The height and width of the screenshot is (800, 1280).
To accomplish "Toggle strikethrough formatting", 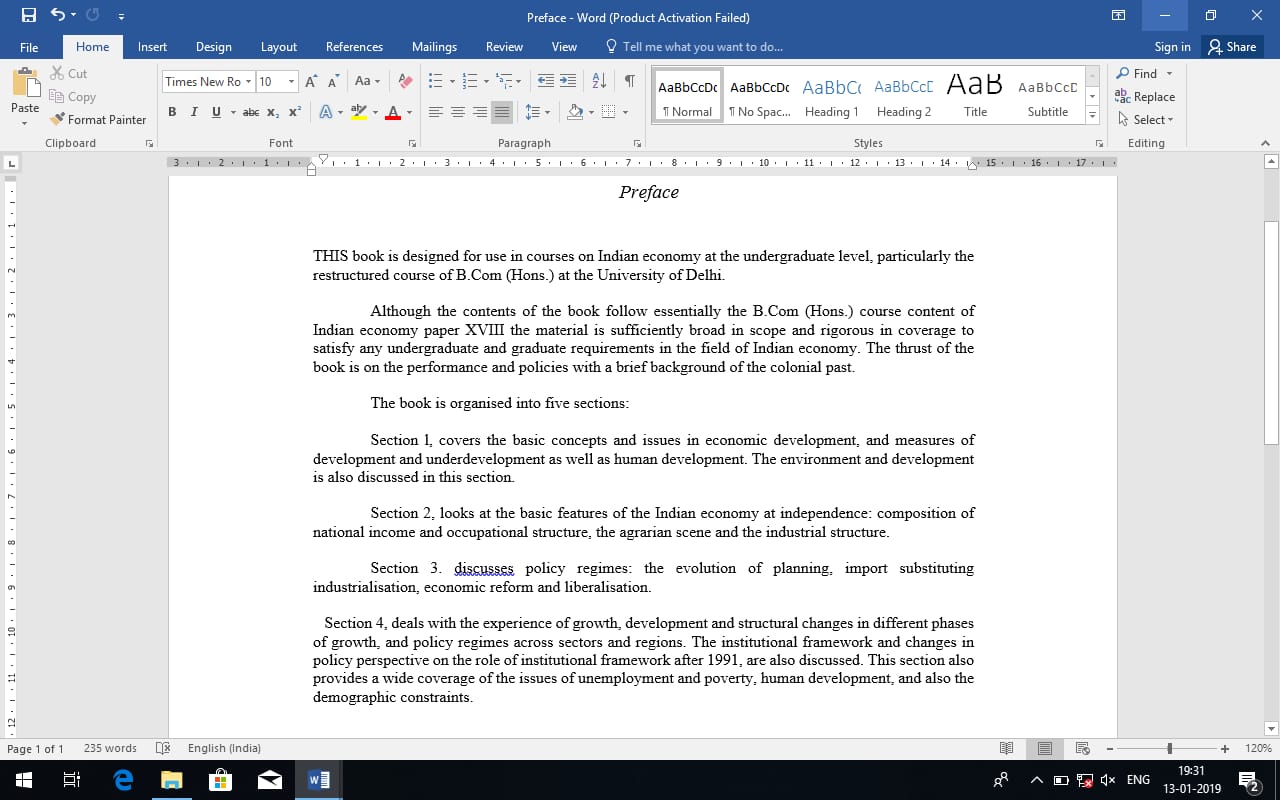I will (251, 112).
